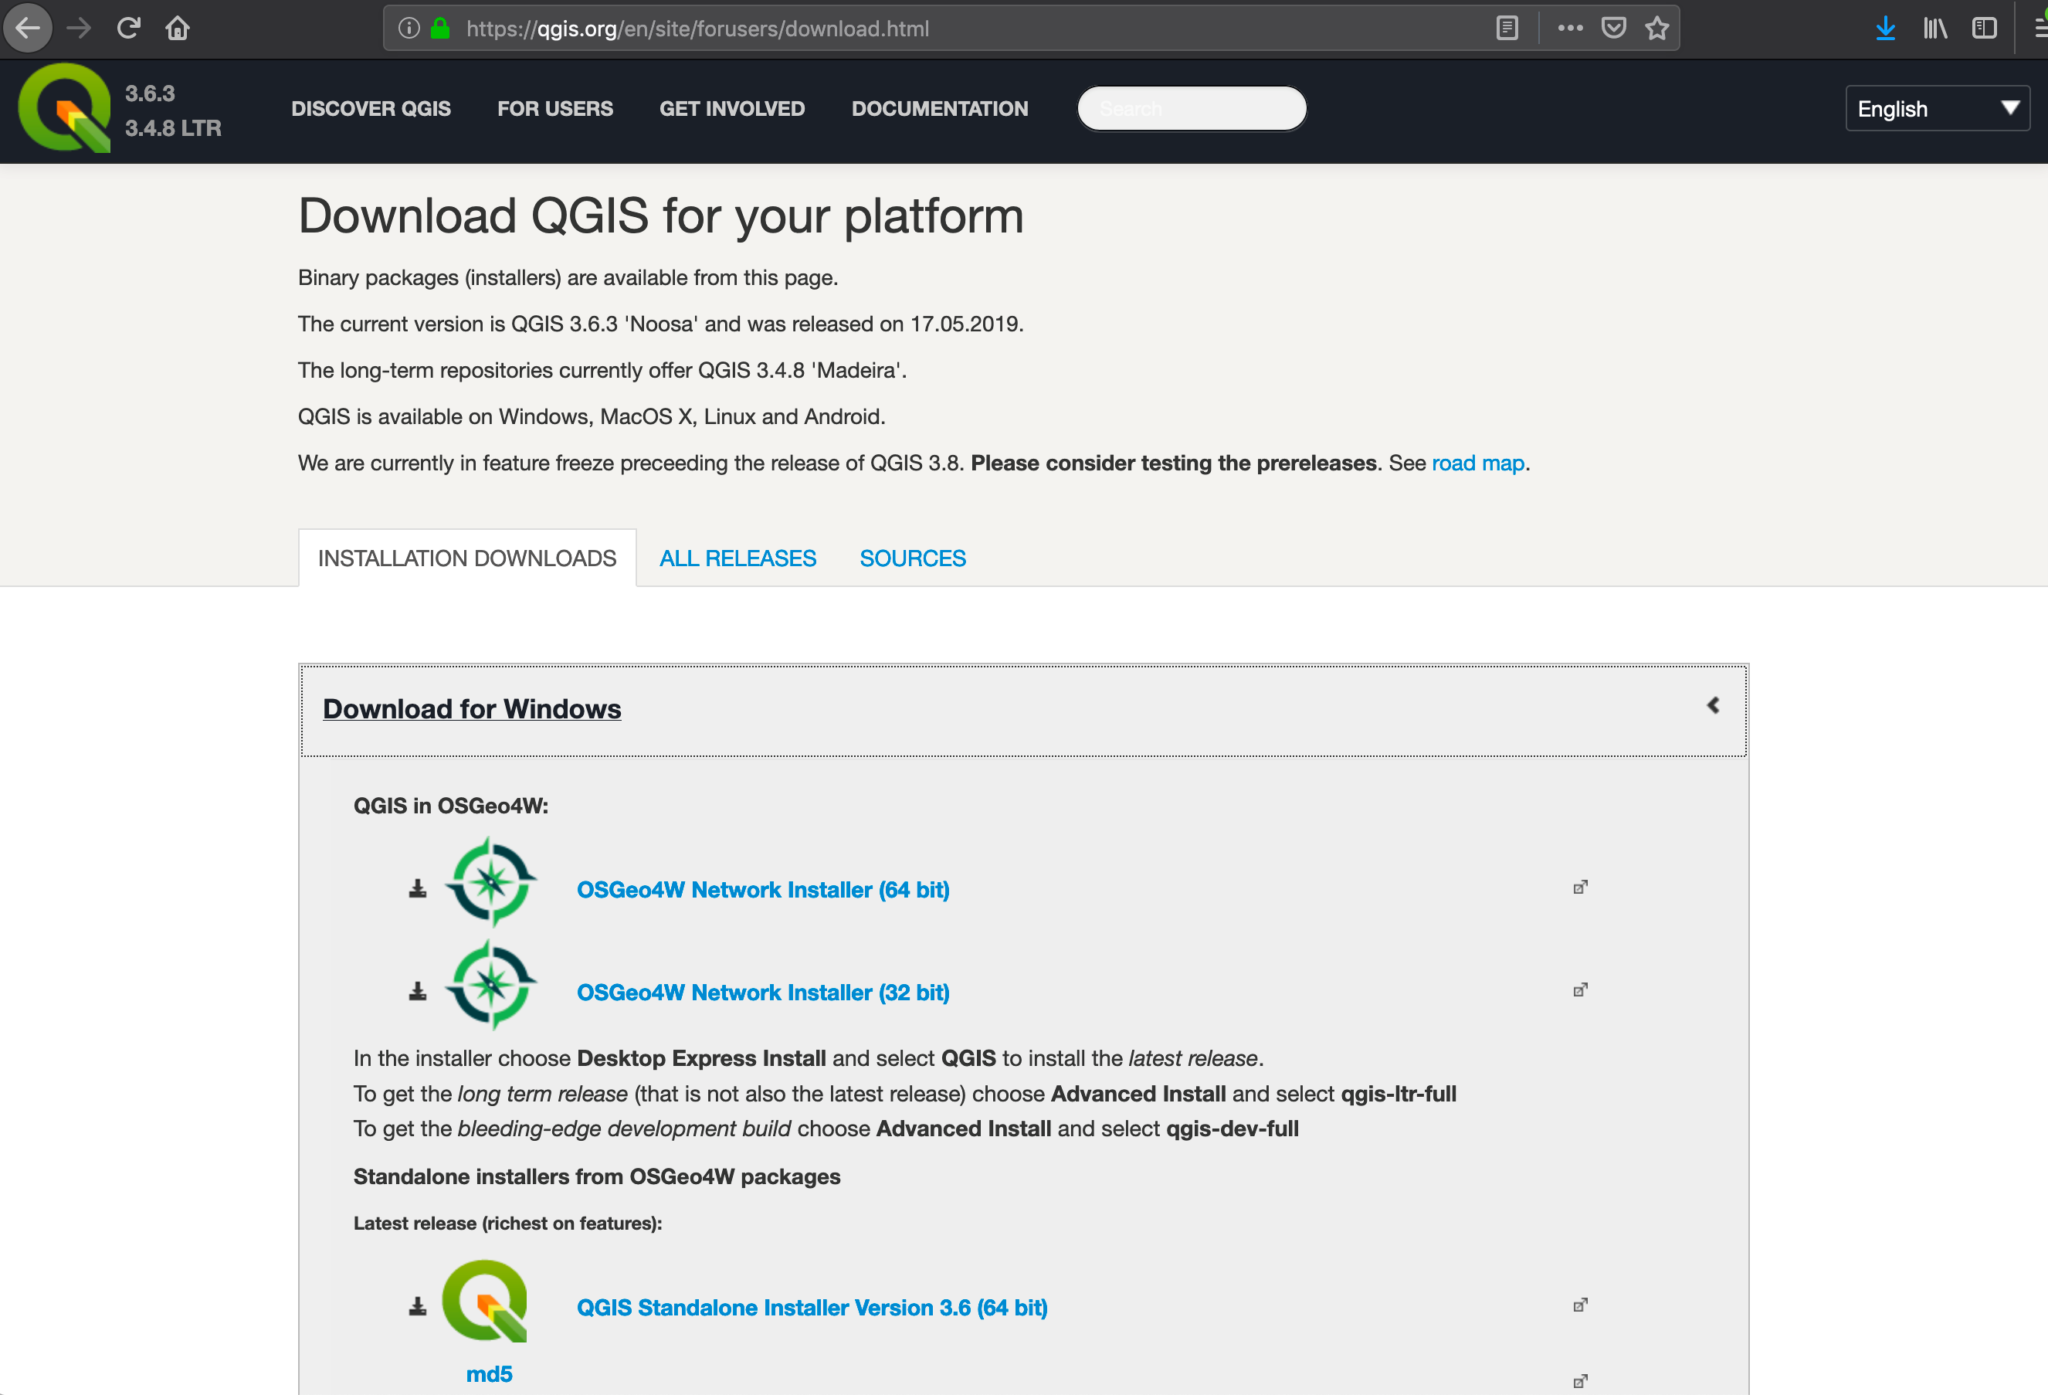Click download icon beside the OSGeo4W 32 bit installer

click(x=418, y=991)
